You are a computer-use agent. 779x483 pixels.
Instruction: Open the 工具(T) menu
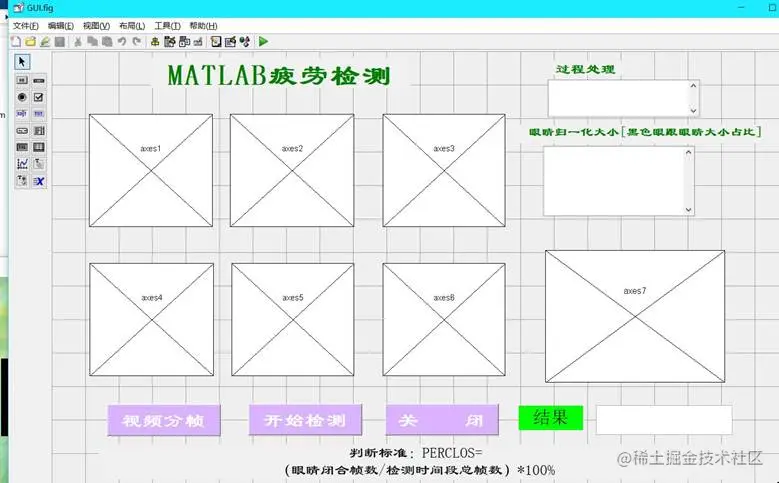pyautogui.click(x=167, y=26)
